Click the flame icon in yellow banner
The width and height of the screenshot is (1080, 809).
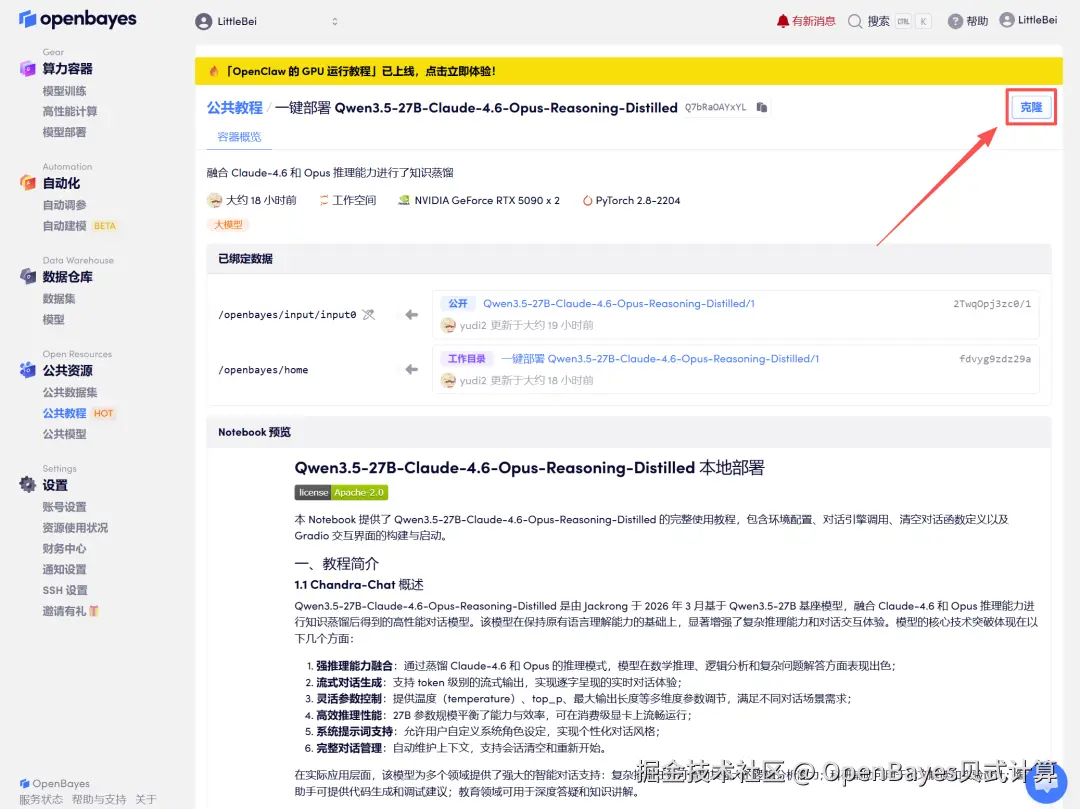coord(214,71)
